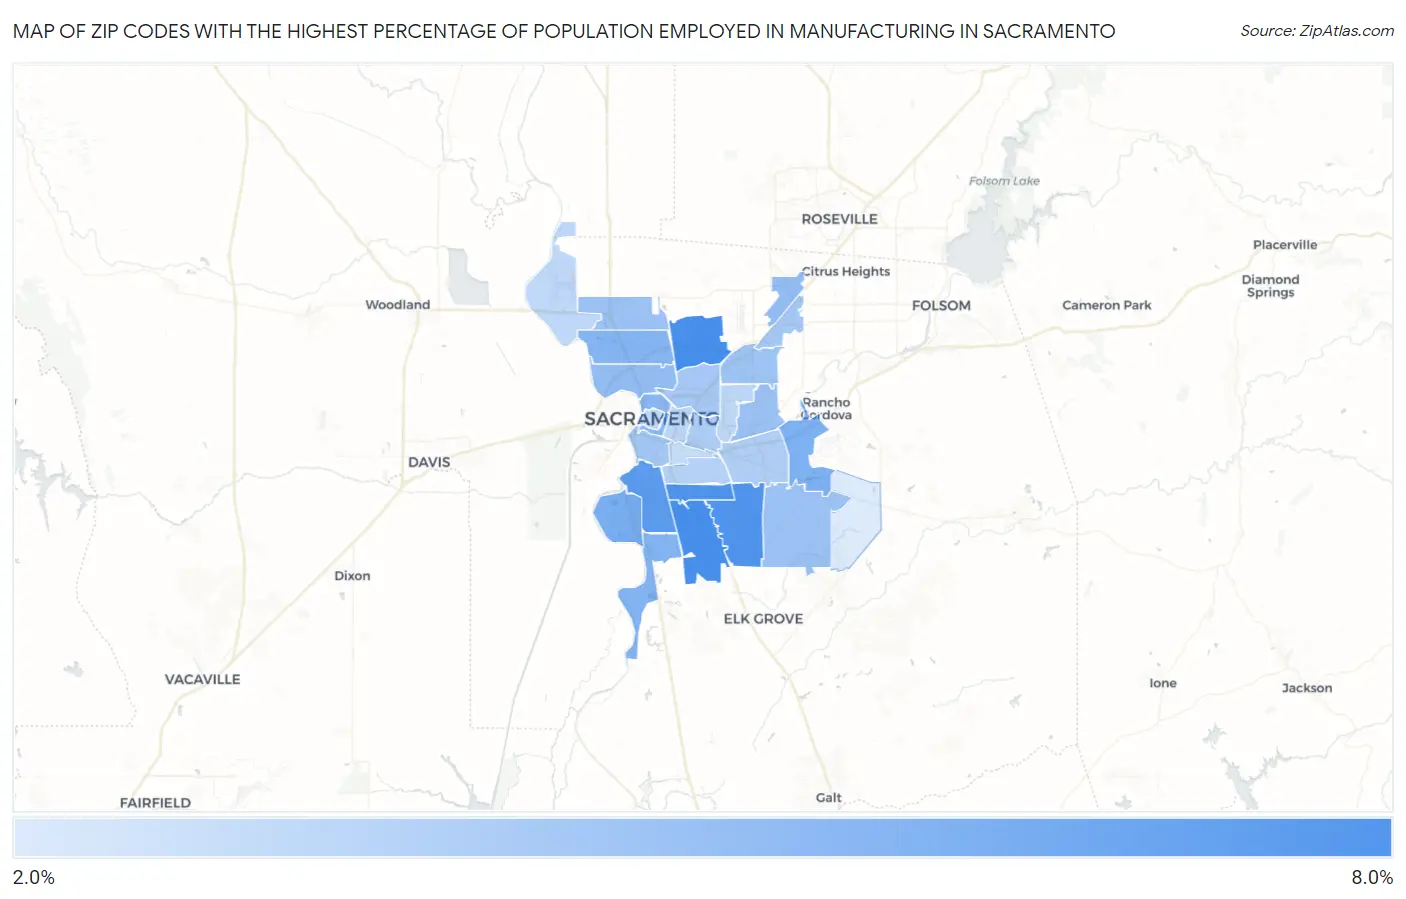1406x899 pixels.
Task: Click the Dixon town label
Action: 352,576
